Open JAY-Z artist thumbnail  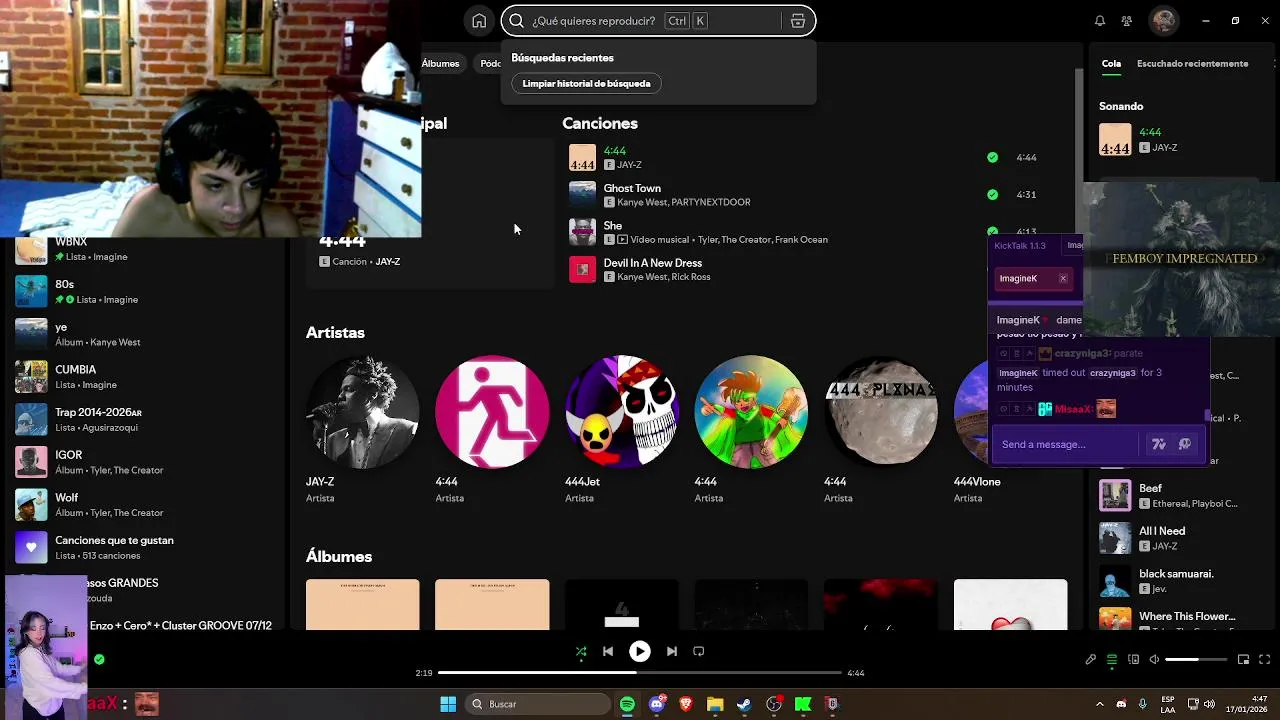click(362, 411)
